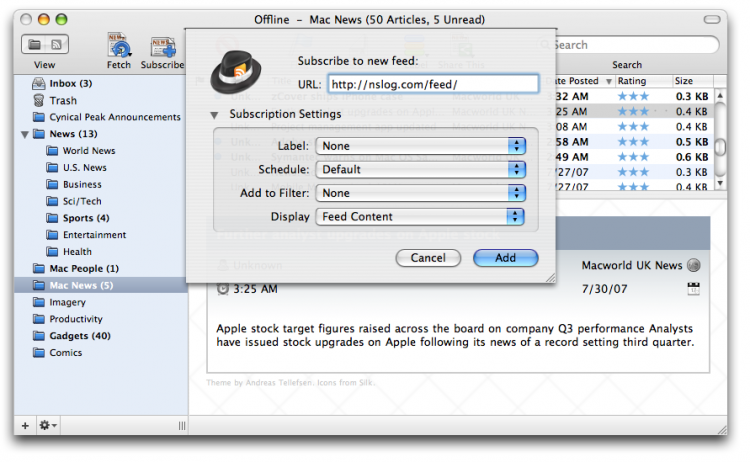Click the Add button
The width and height of the screenshot is (750, 462).
tap(506, 258)
